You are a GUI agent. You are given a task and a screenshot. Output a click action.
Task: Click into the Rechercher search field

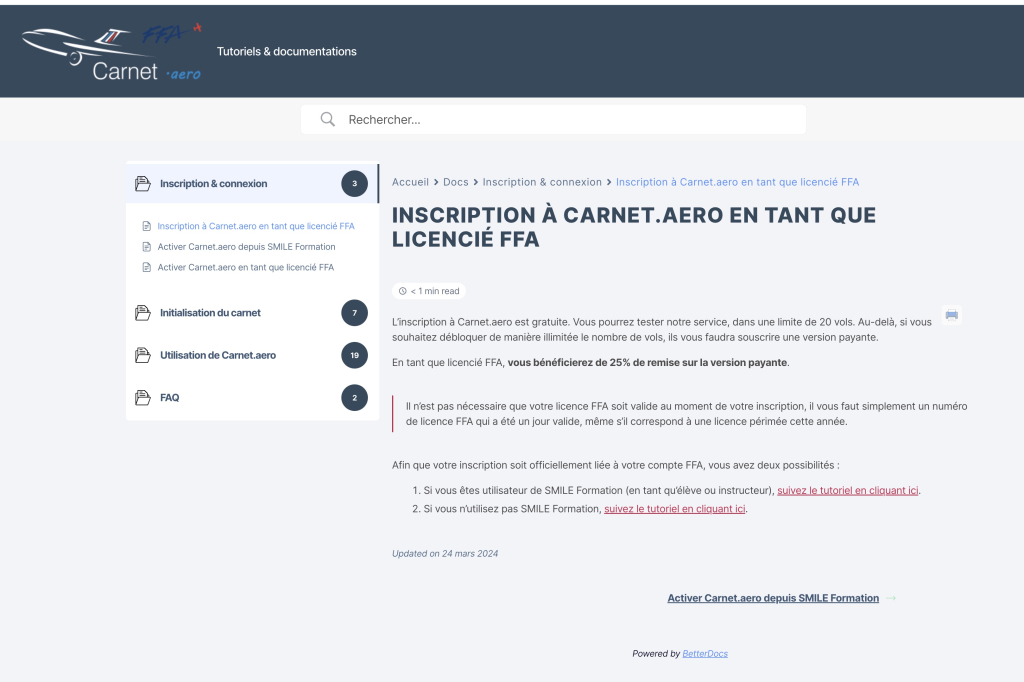570,120
